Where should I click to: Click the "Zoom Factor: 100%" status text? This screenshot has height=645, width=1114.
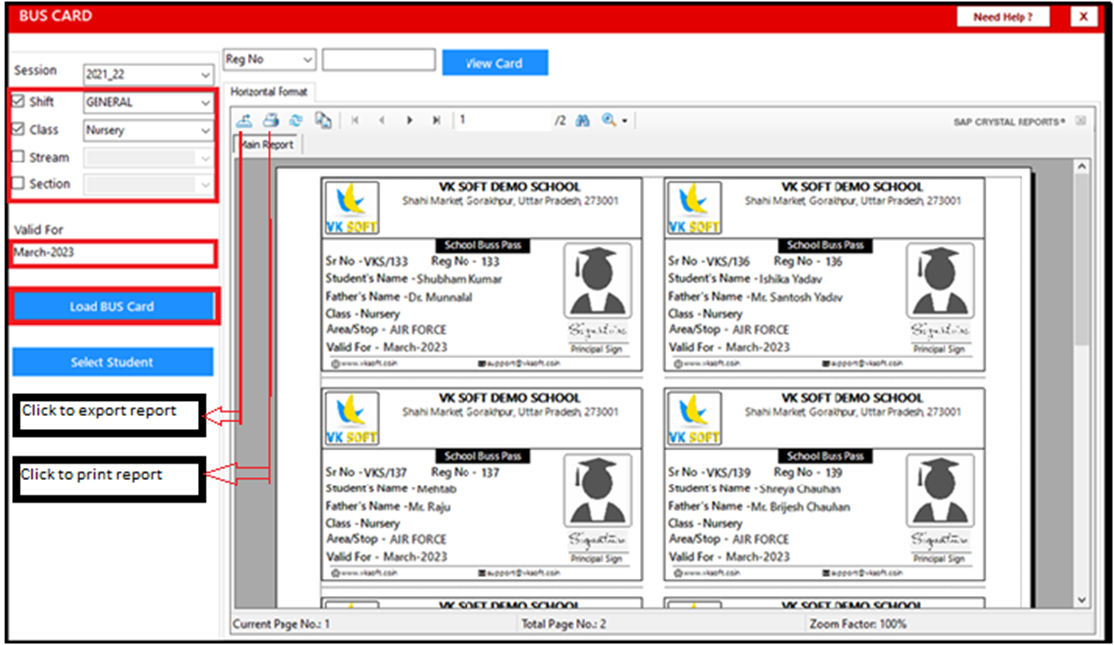[858, 624]
